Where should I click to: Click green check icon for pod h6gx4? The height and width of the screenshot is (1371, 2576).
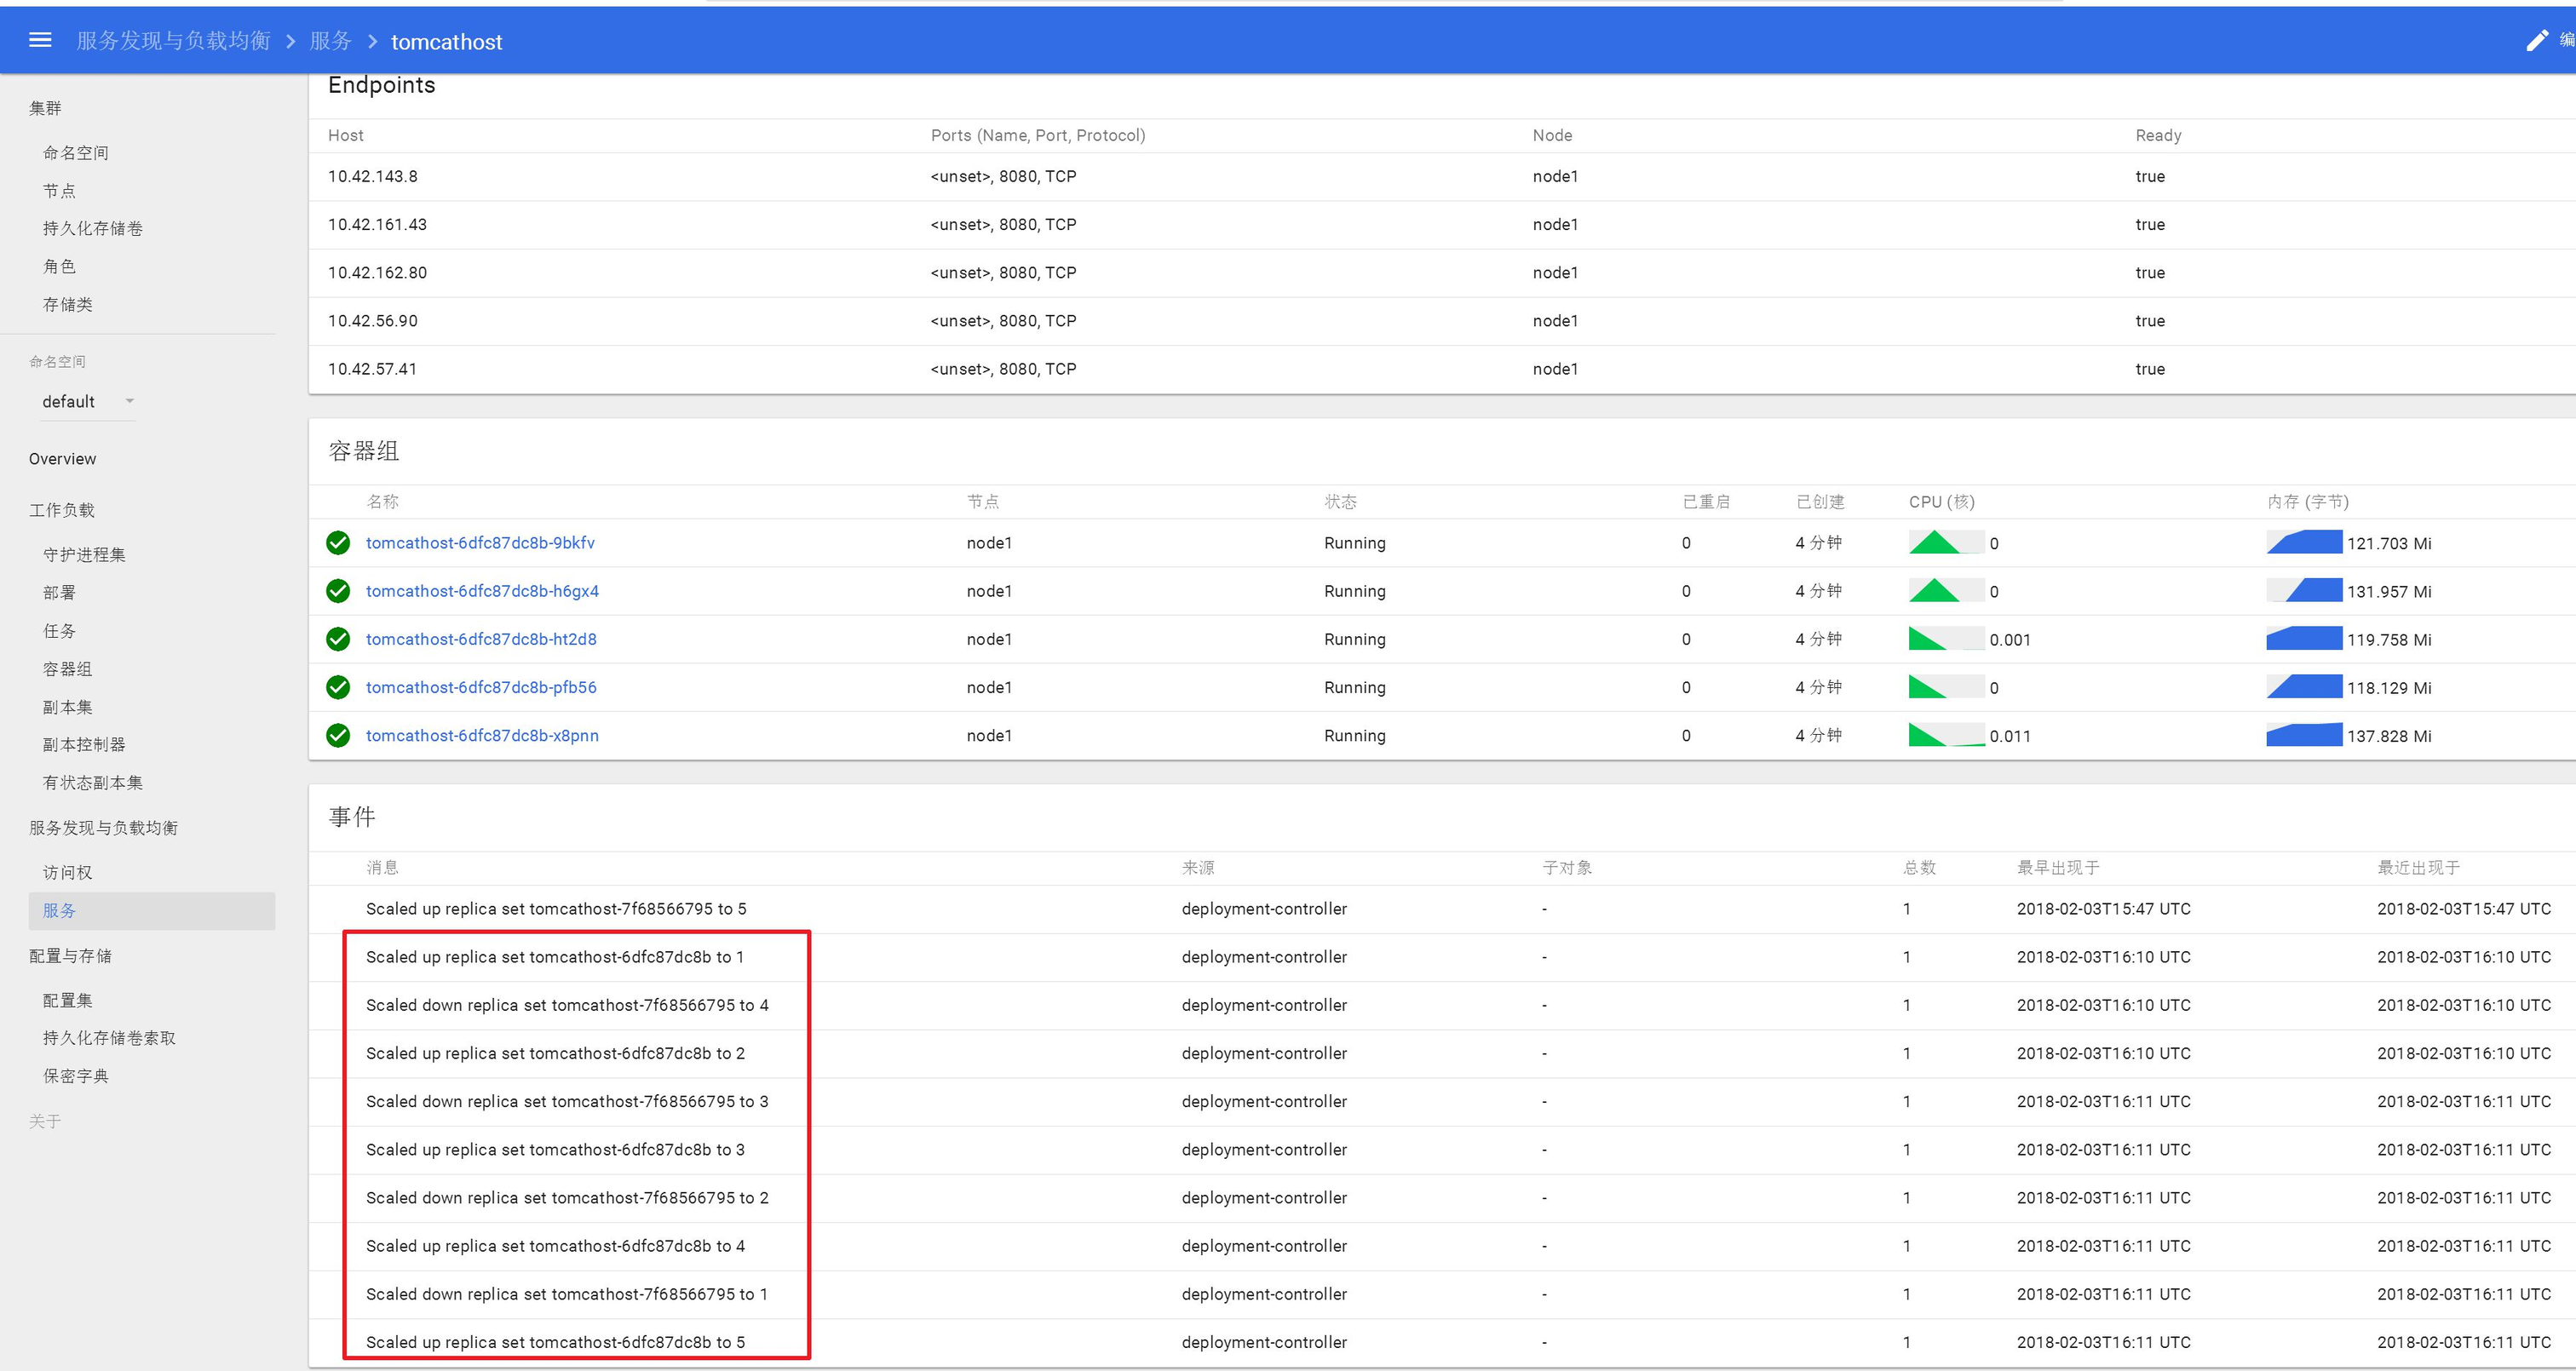click(x=338, y=591)
